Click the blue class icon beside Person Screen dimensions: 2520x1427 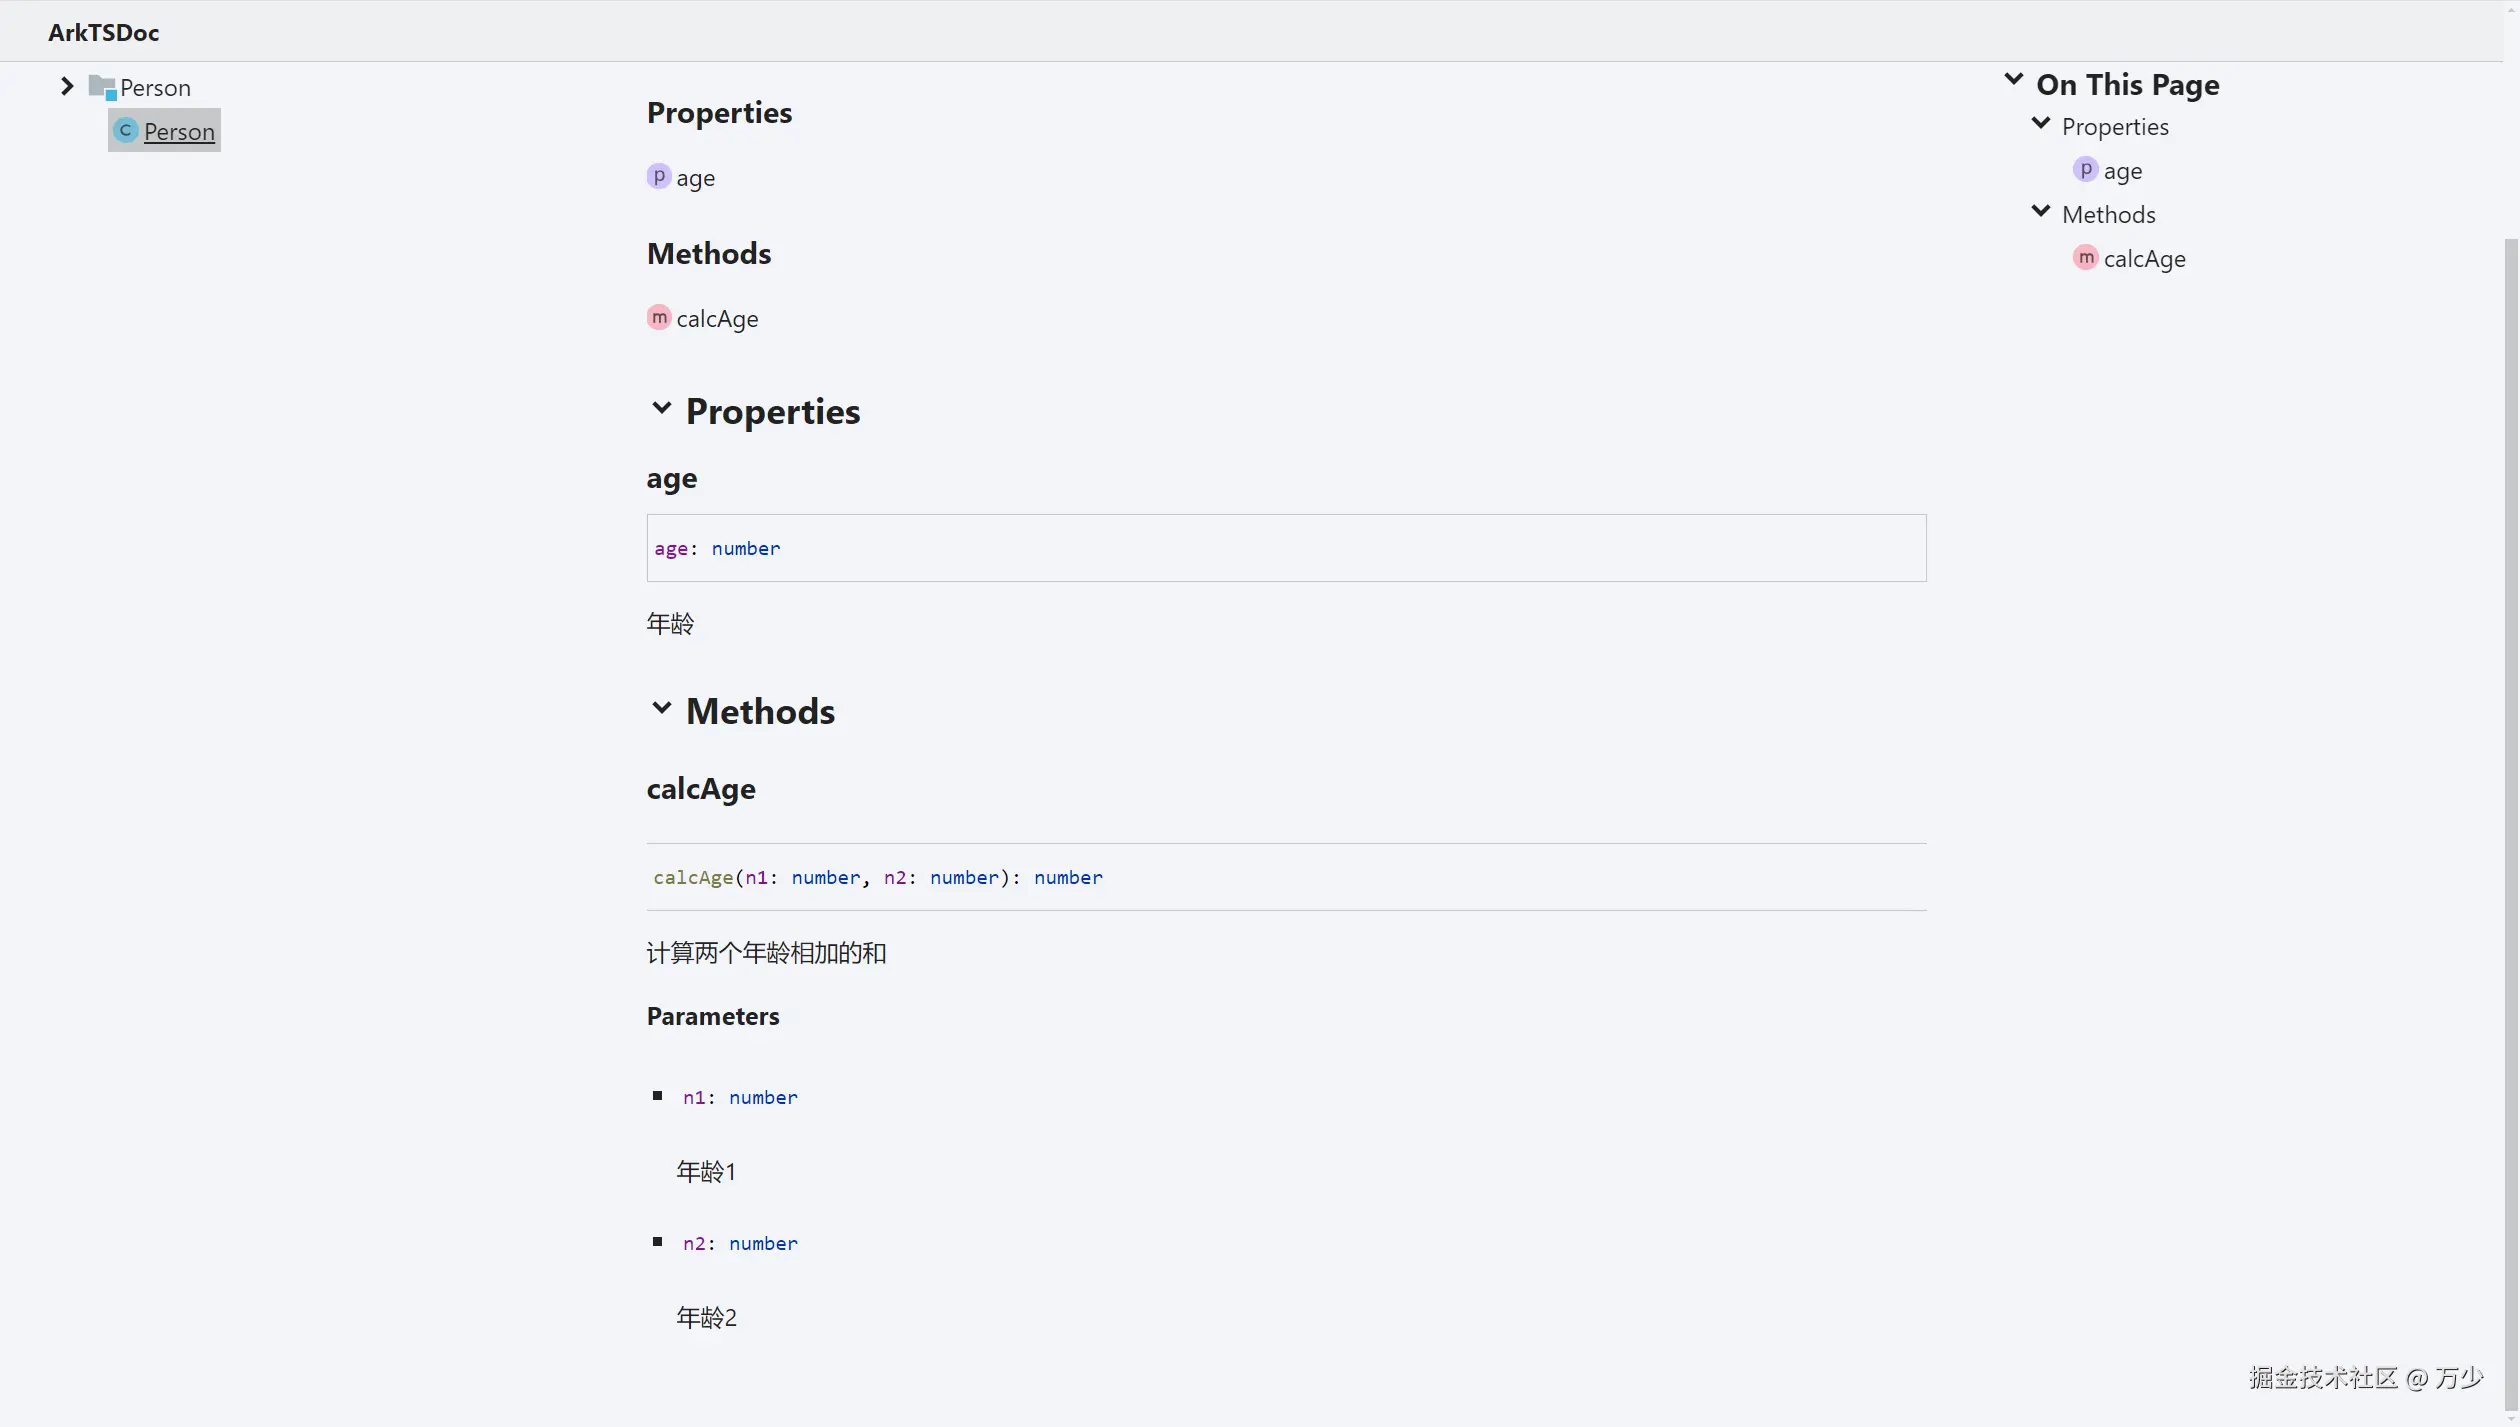[x=125, y=131]
